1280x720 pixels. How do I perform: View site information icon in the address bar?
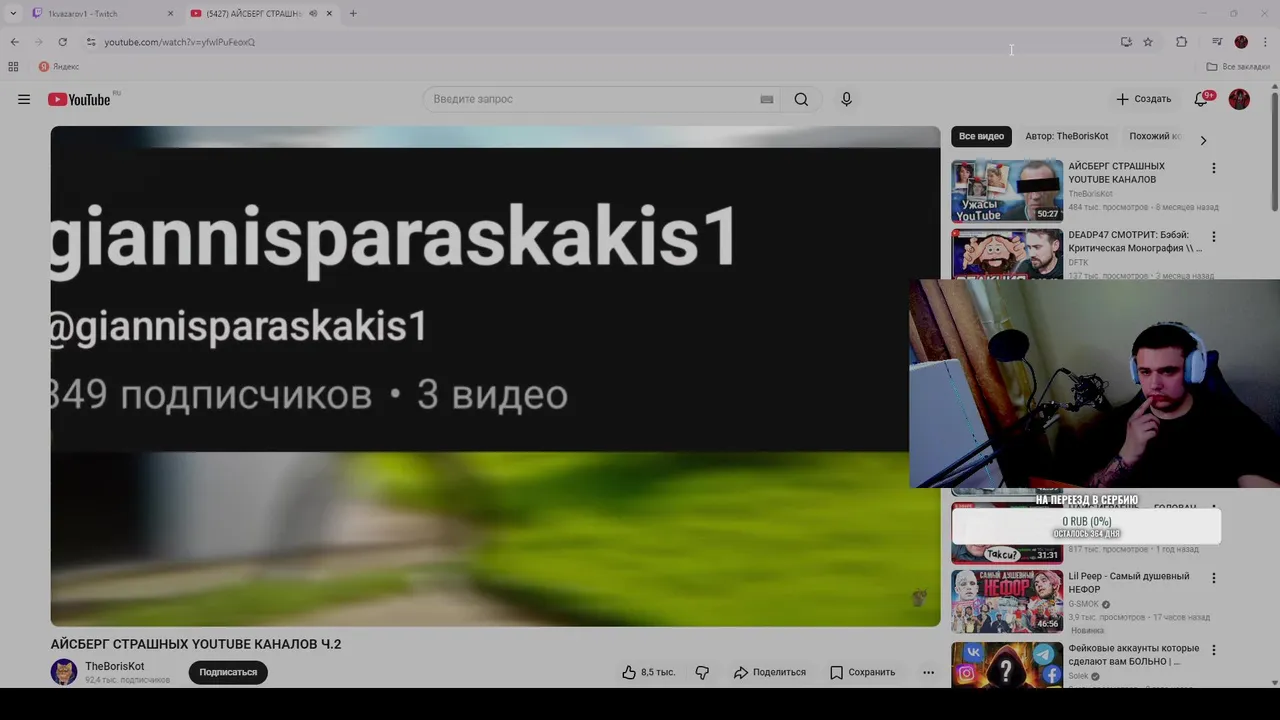tap(91, 42)
